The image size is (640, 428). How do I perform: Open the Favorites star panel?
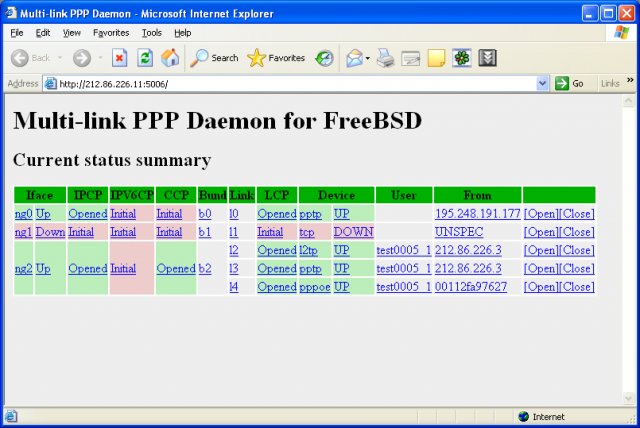point(276,58)
